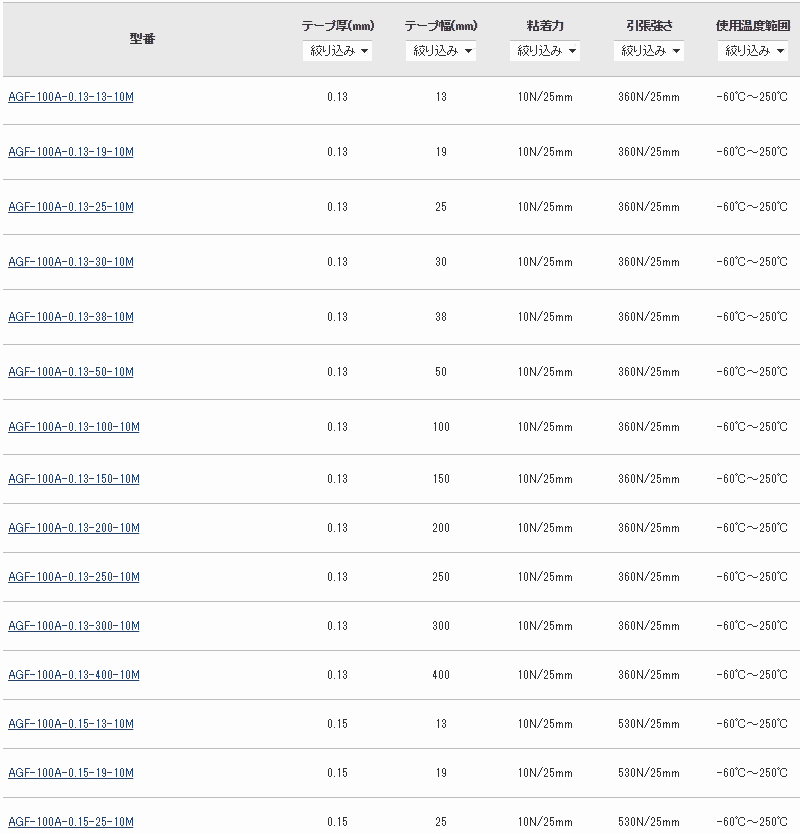Open AGF-100A-0.13-150-10M link
The image size is (800, 833).
pyautogui.click(x=74, y=479)
